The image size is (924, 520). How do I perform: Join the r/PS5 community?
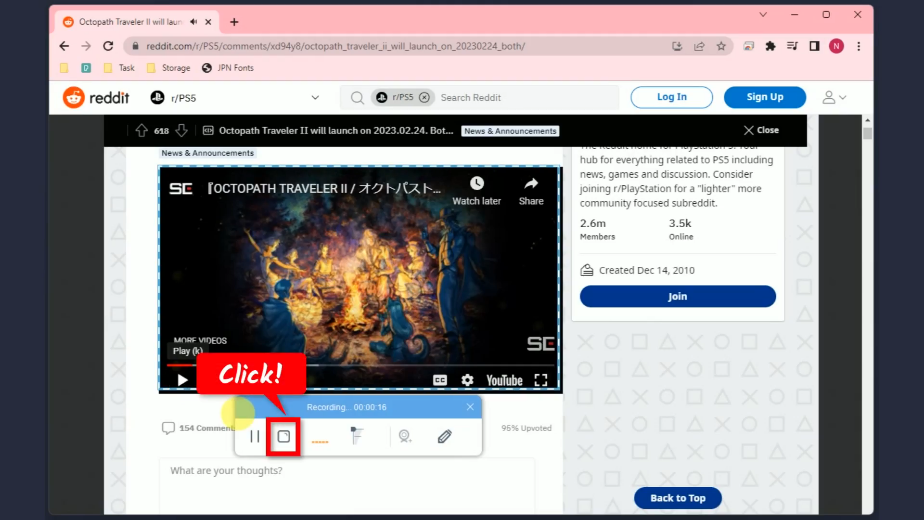(x=677, y=296)
